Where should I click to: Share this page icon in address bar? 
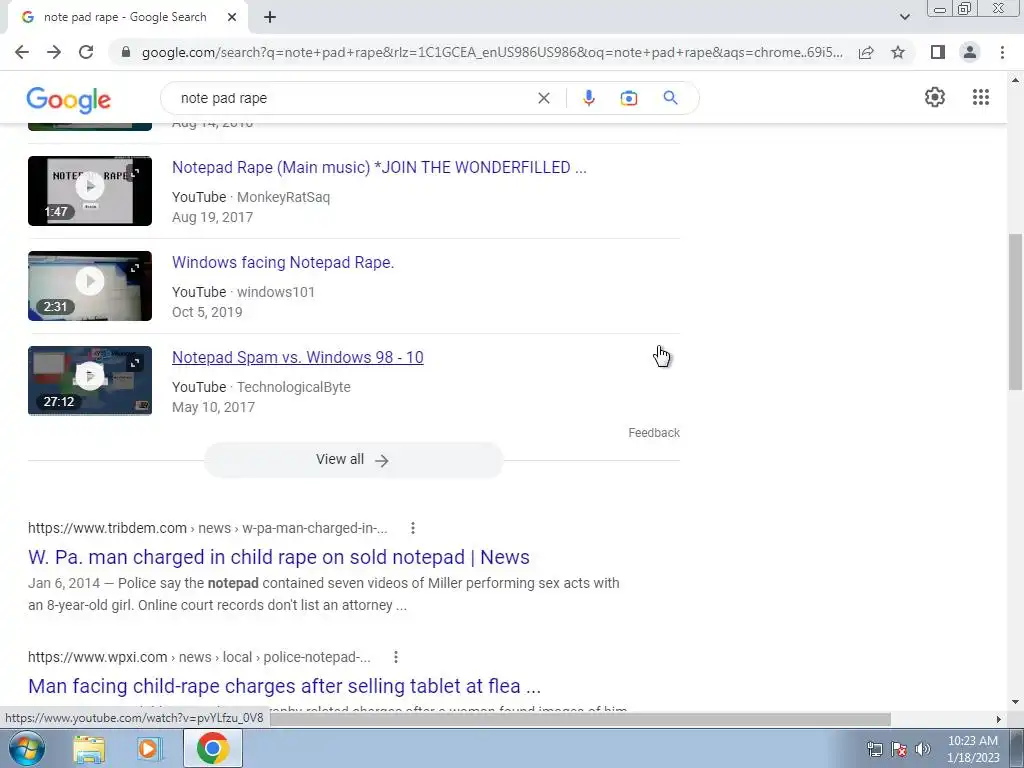(x=866, y=52)
